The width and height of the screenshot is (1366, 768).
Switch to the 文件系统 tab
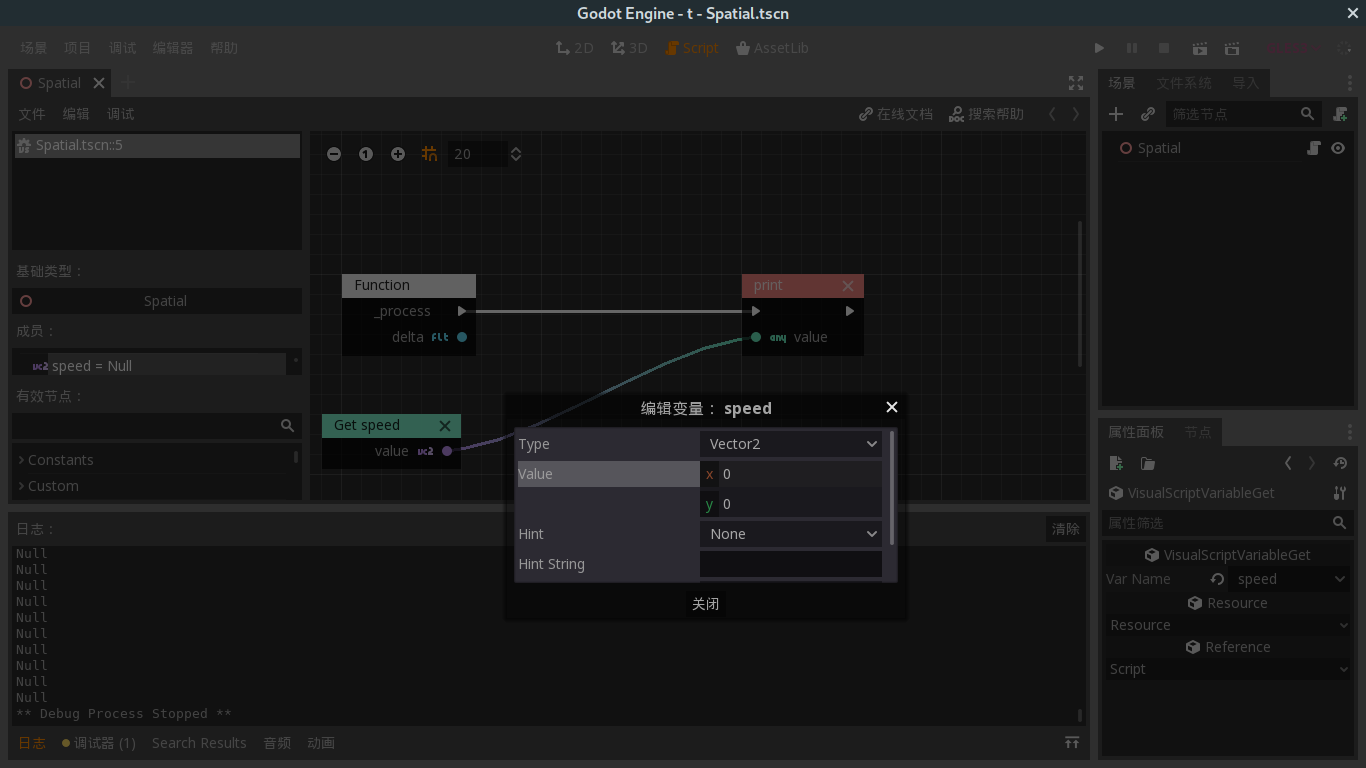(x=1184, y=83)
